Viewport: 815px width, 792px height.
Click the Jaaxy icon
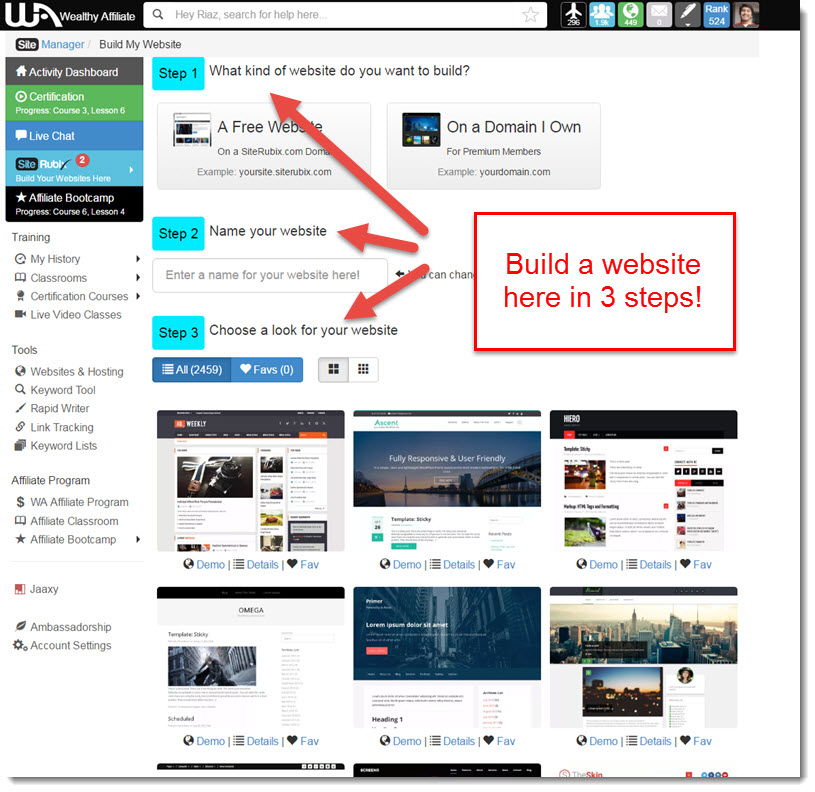pyautogui.click(x=20, y=589)
